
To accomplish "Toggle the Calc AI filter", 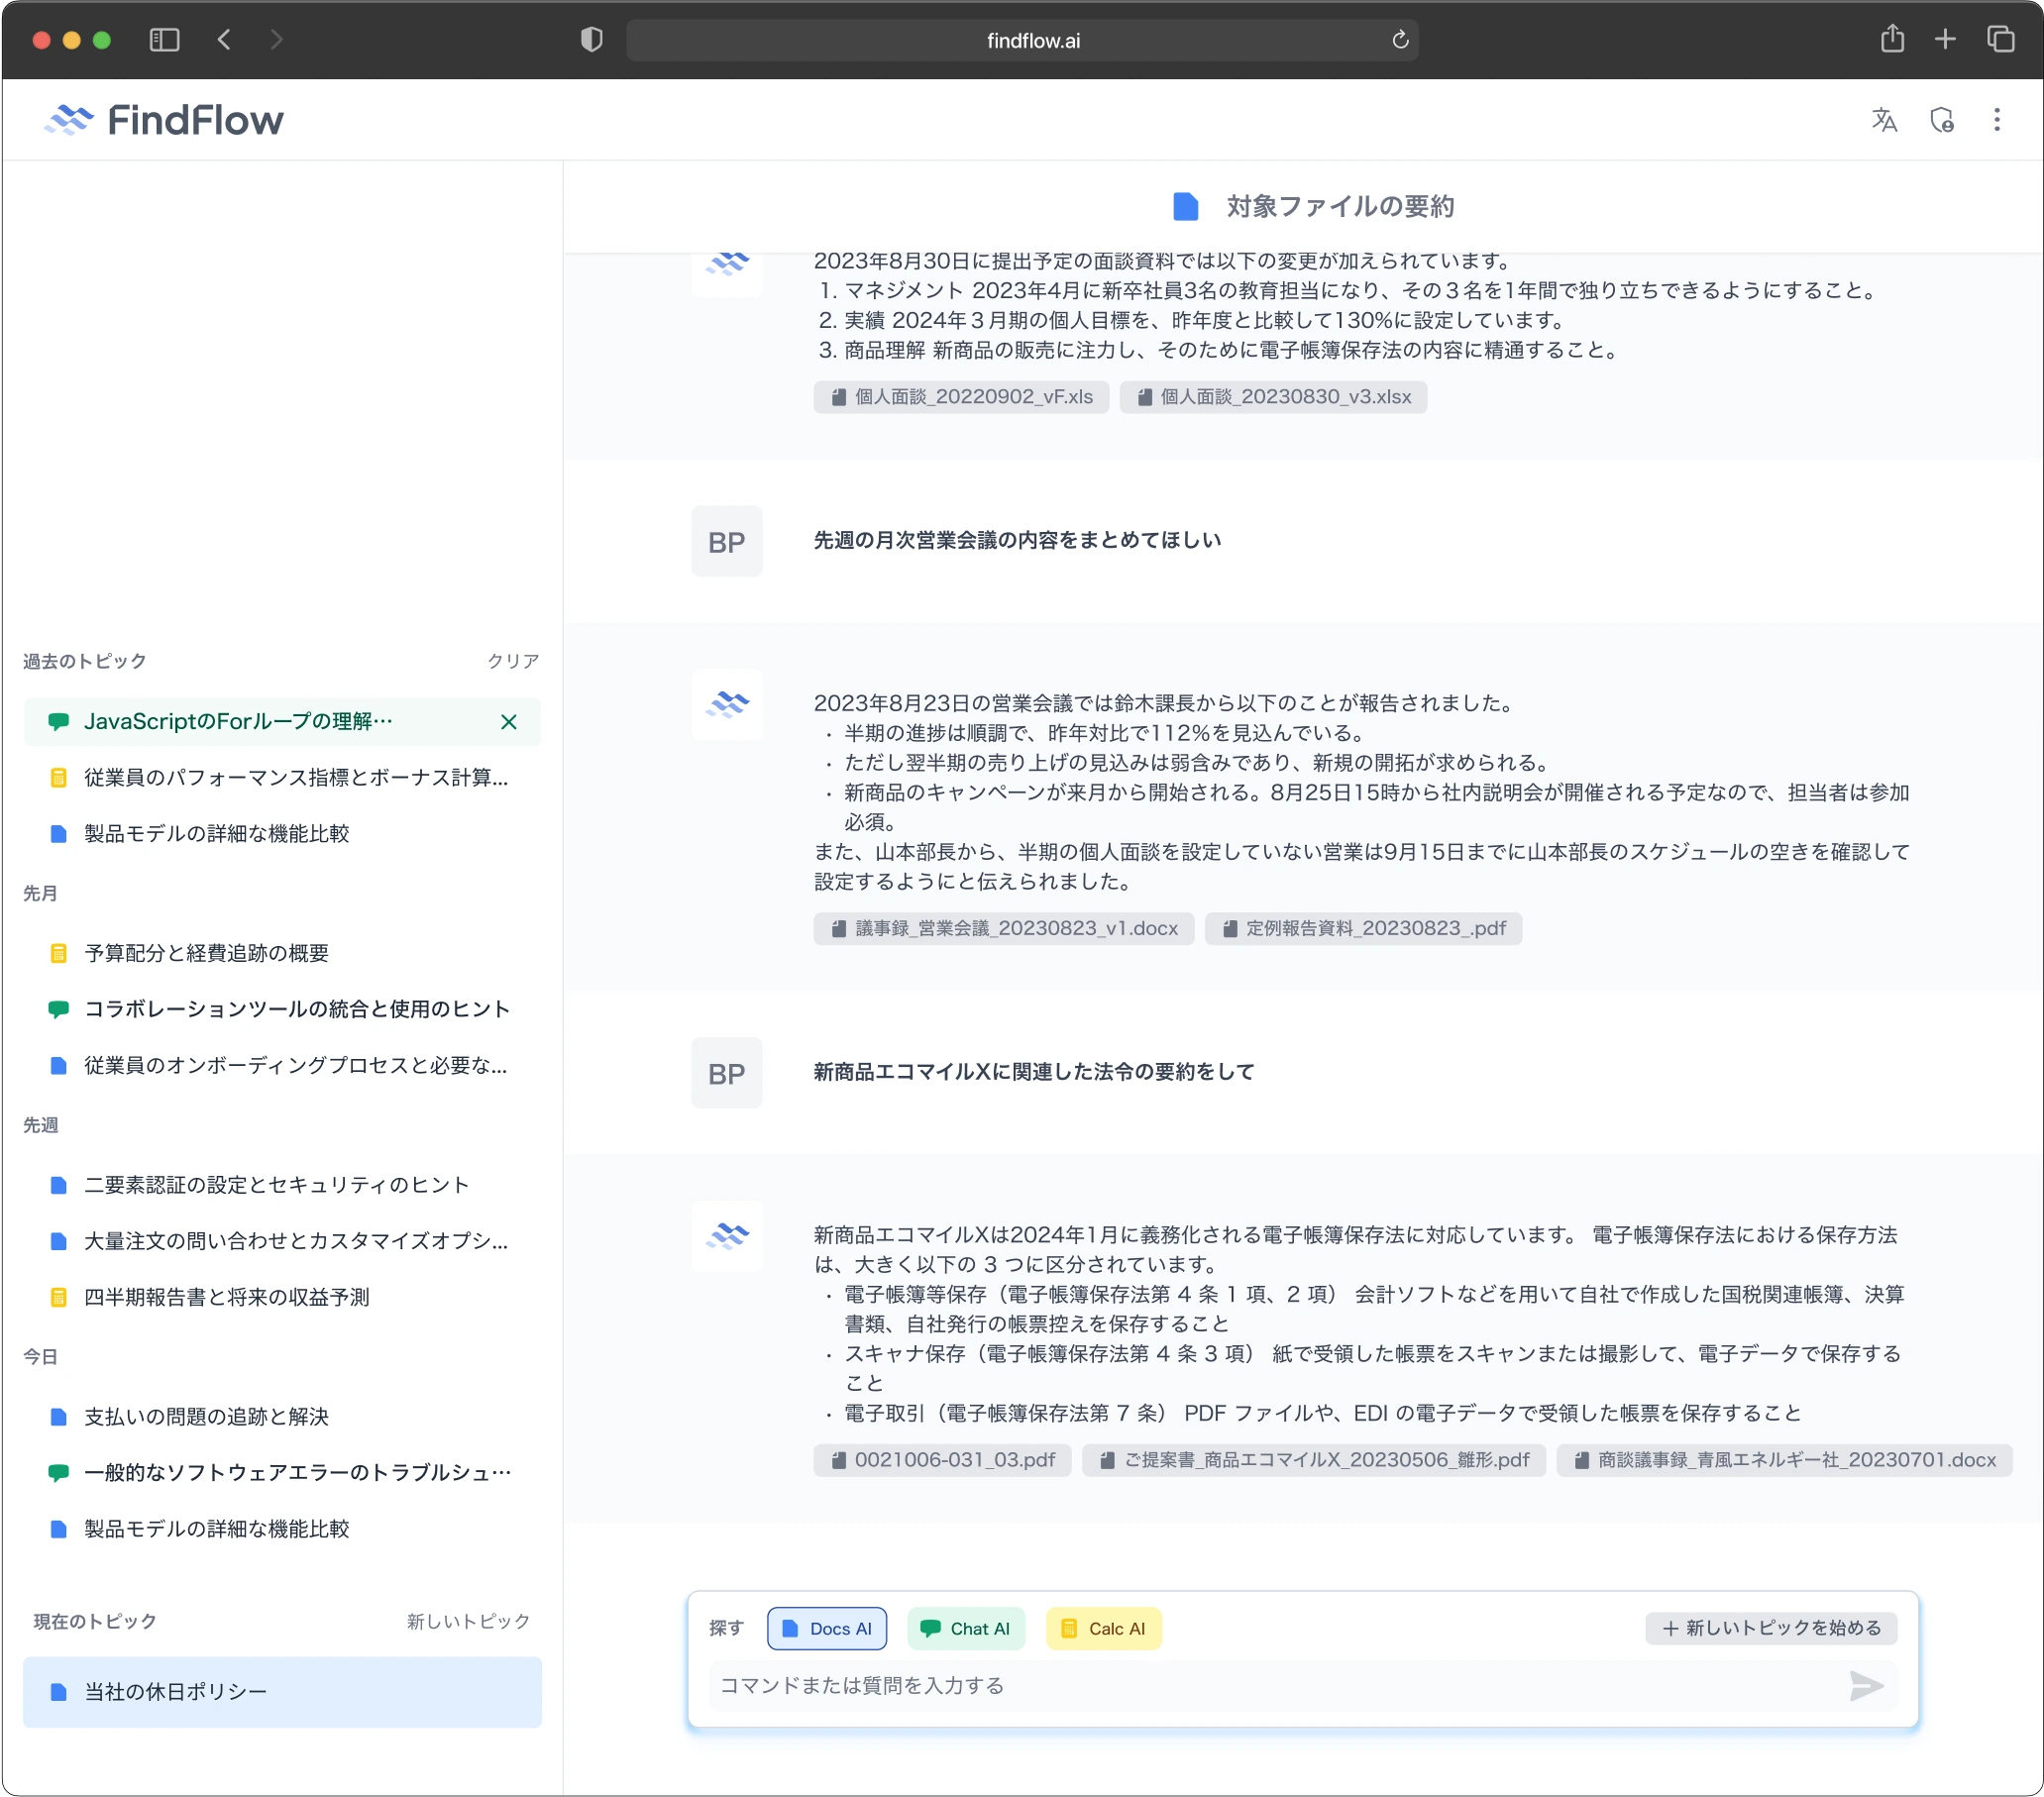I will pos(1103,1627).
